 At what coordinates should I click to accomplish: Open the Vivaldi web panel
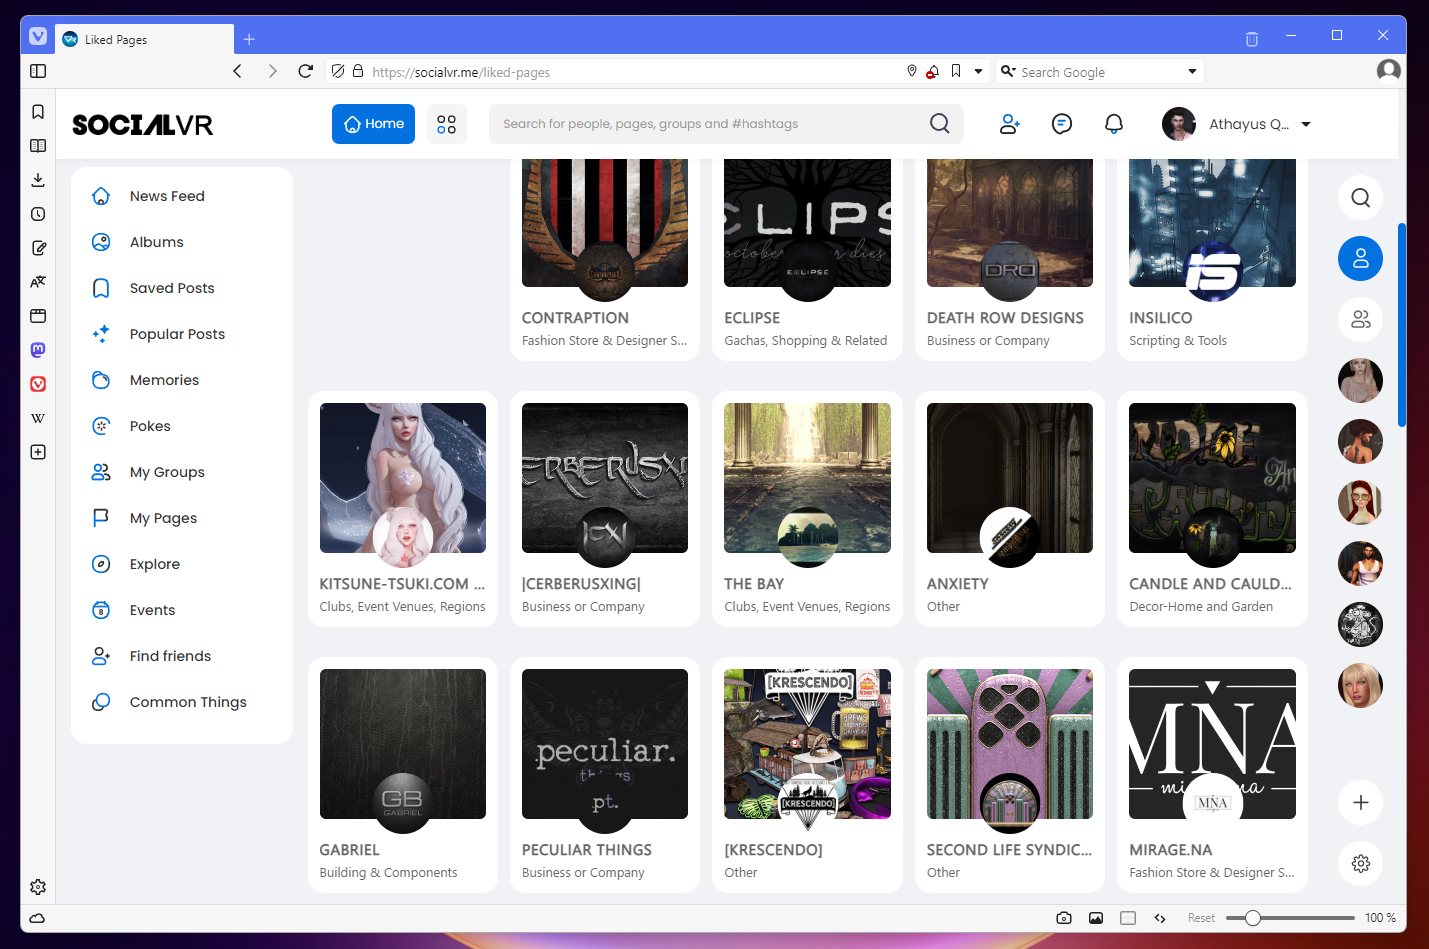tap(38, 384)
